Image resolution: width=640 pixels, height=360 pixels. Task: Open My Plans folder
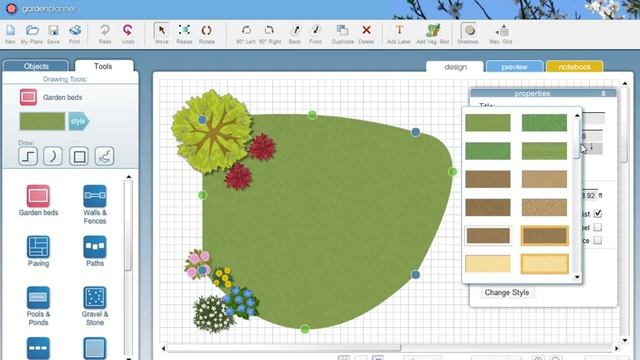tap(32, 34)
